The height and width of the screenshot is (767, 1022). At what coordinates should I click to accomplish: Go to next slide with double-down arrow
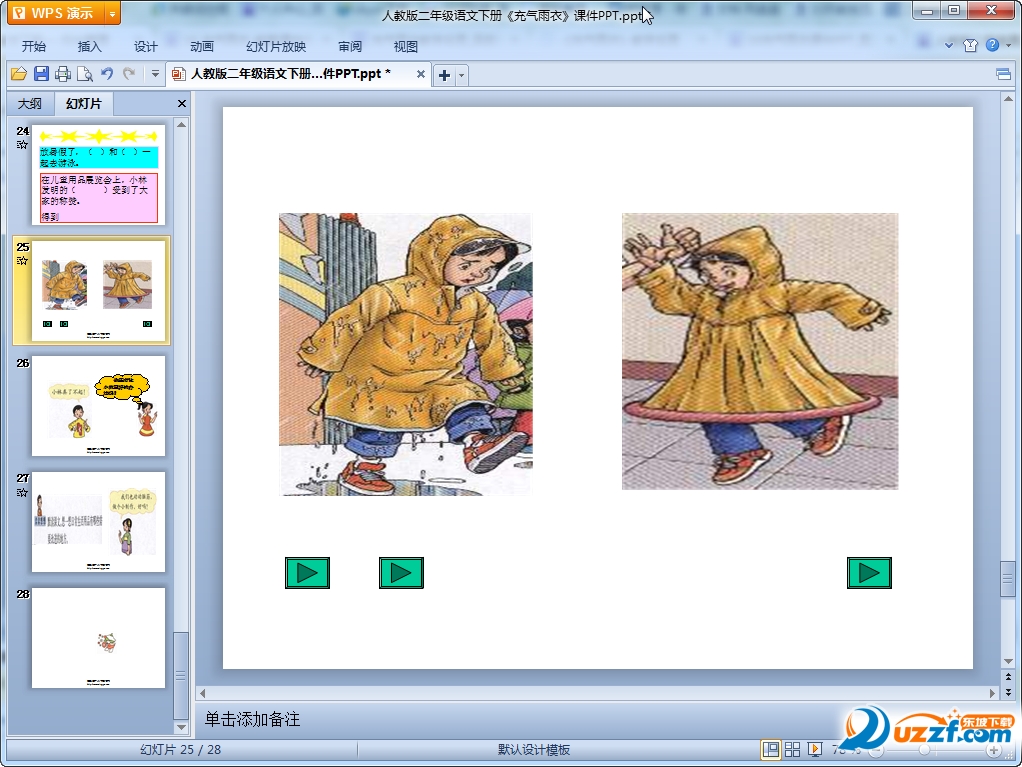1008,692
